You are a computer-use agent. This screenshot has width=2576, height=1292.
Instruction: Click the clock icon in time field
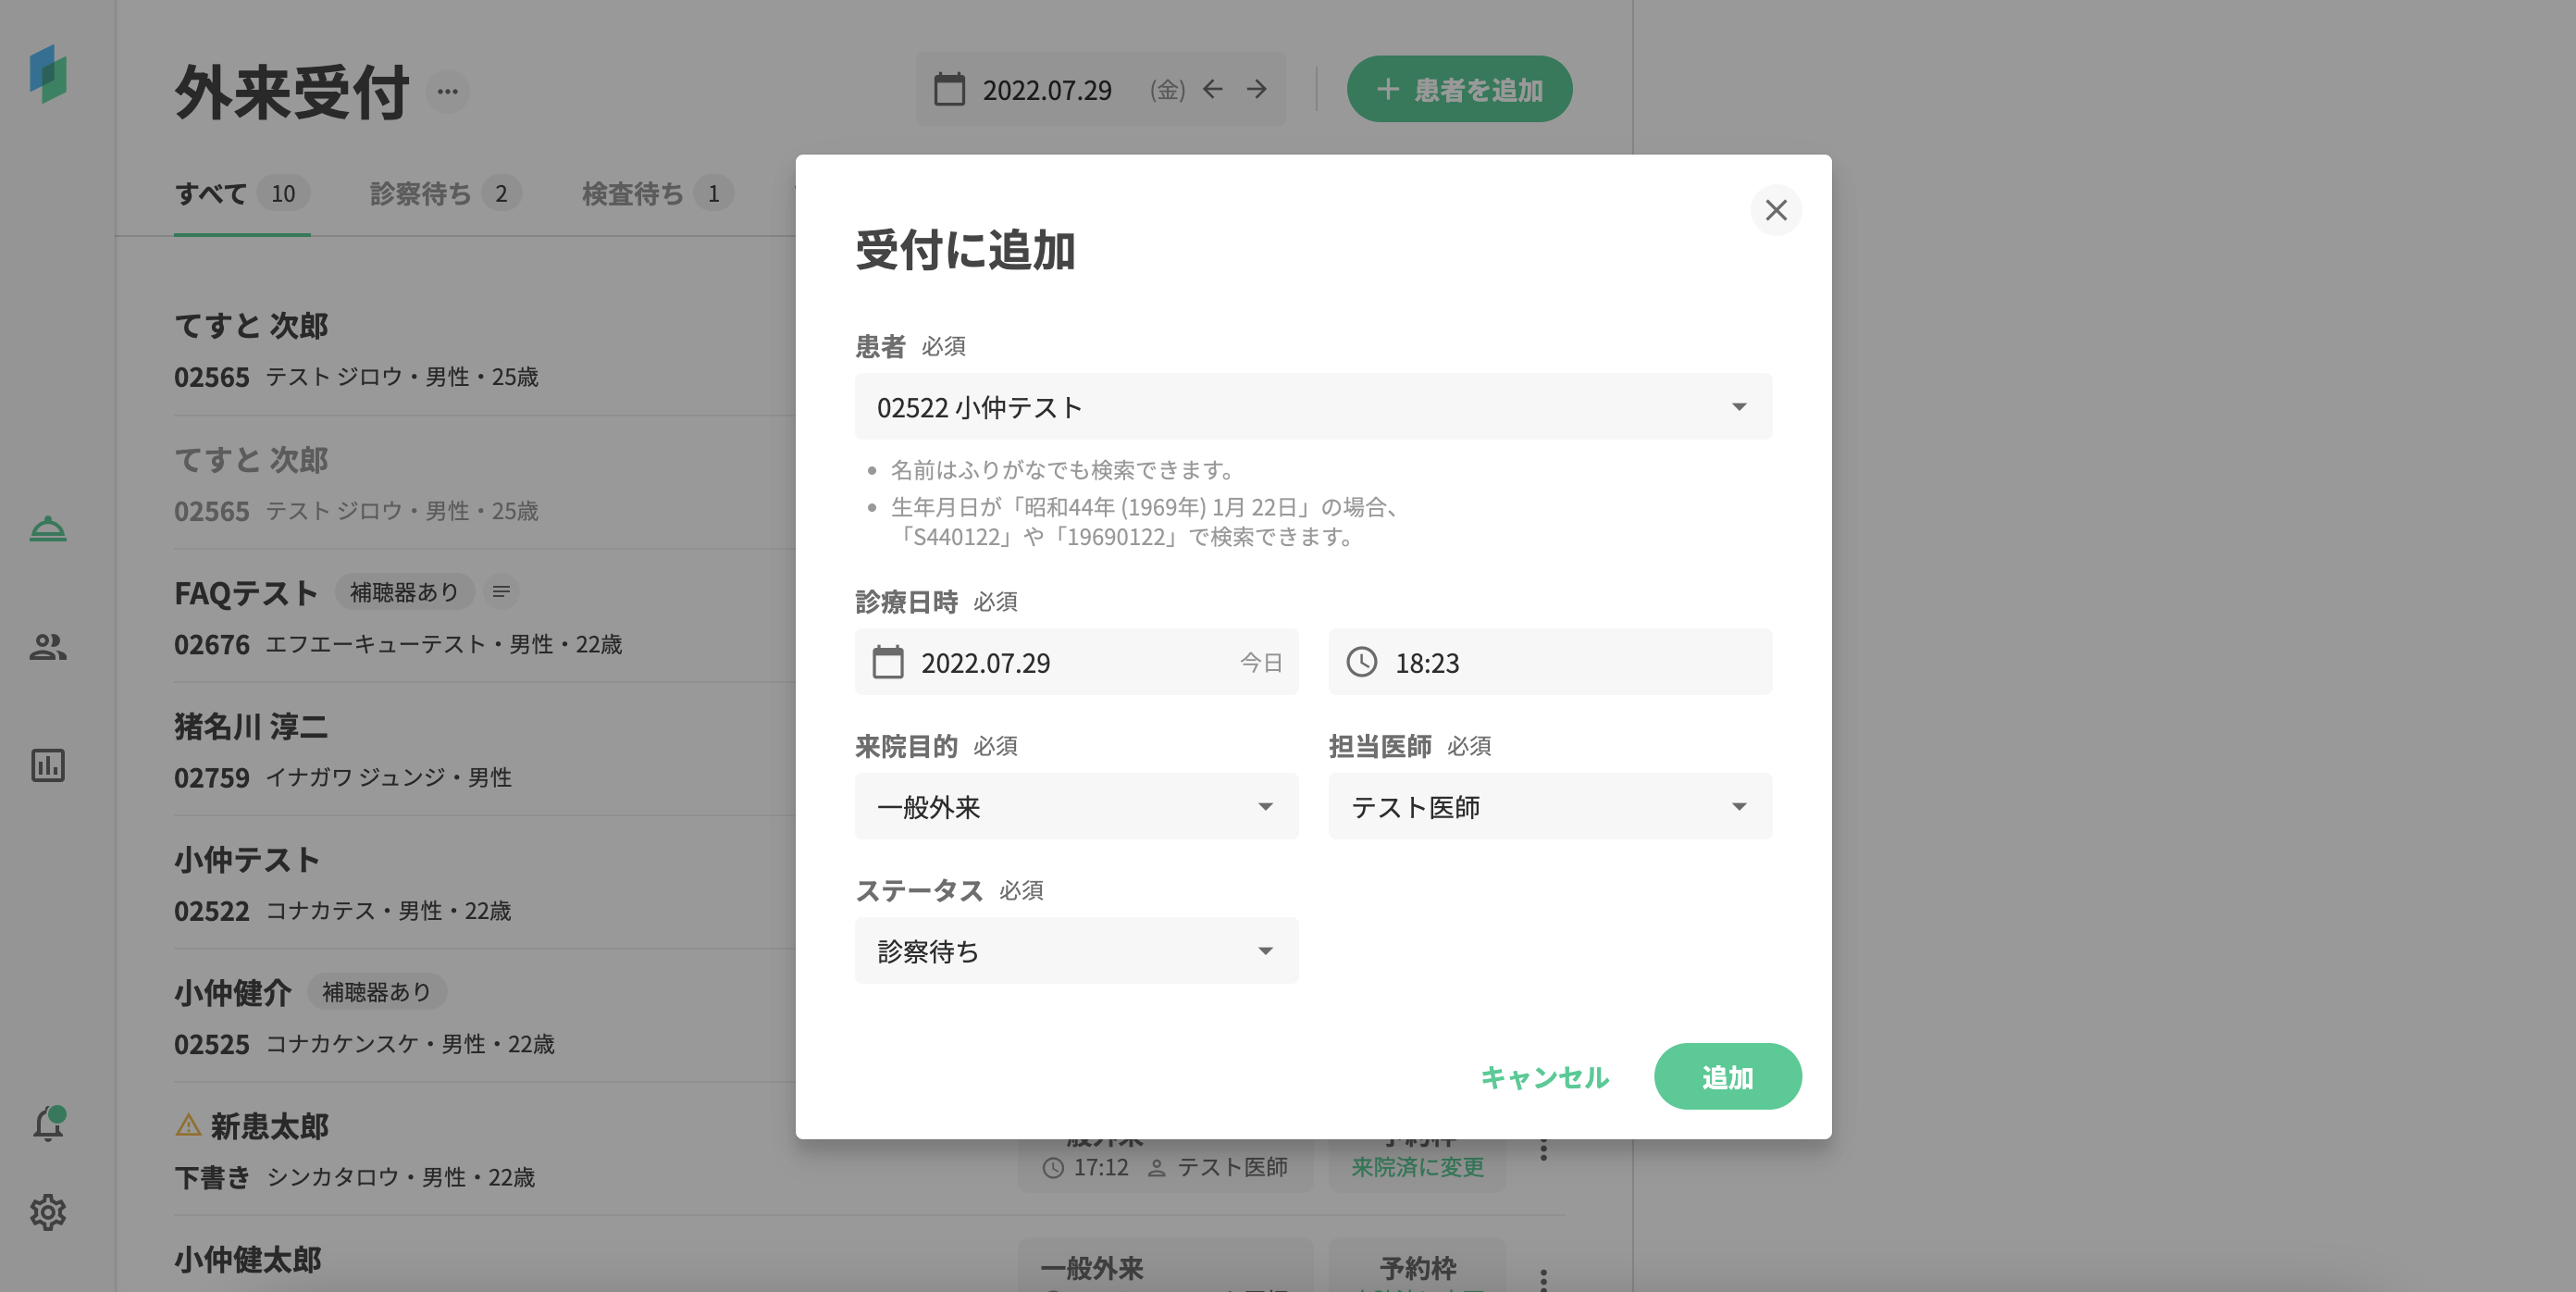tap(1361, 662)
